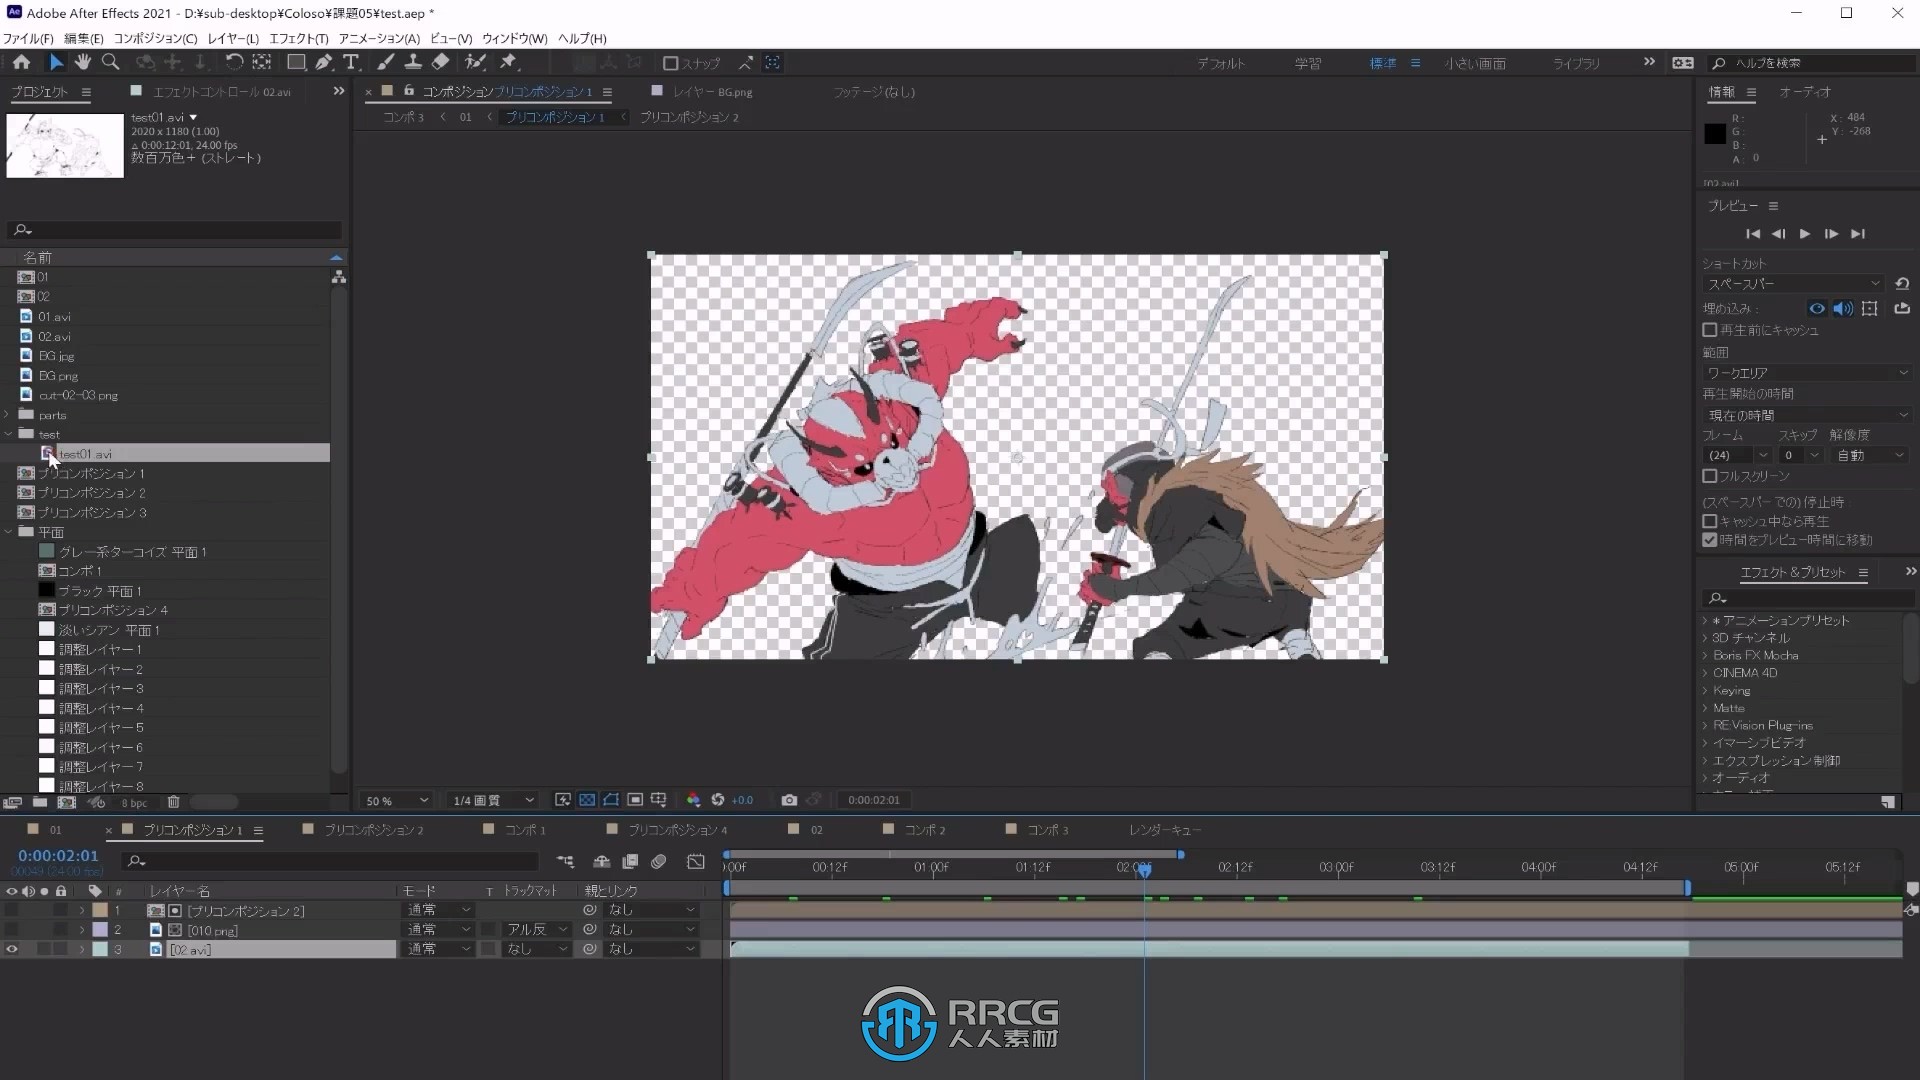This screenshot has width=1920, height=1080.
Task: Toggle snapping checkbox in toolbar
Action: click(671, 63)
